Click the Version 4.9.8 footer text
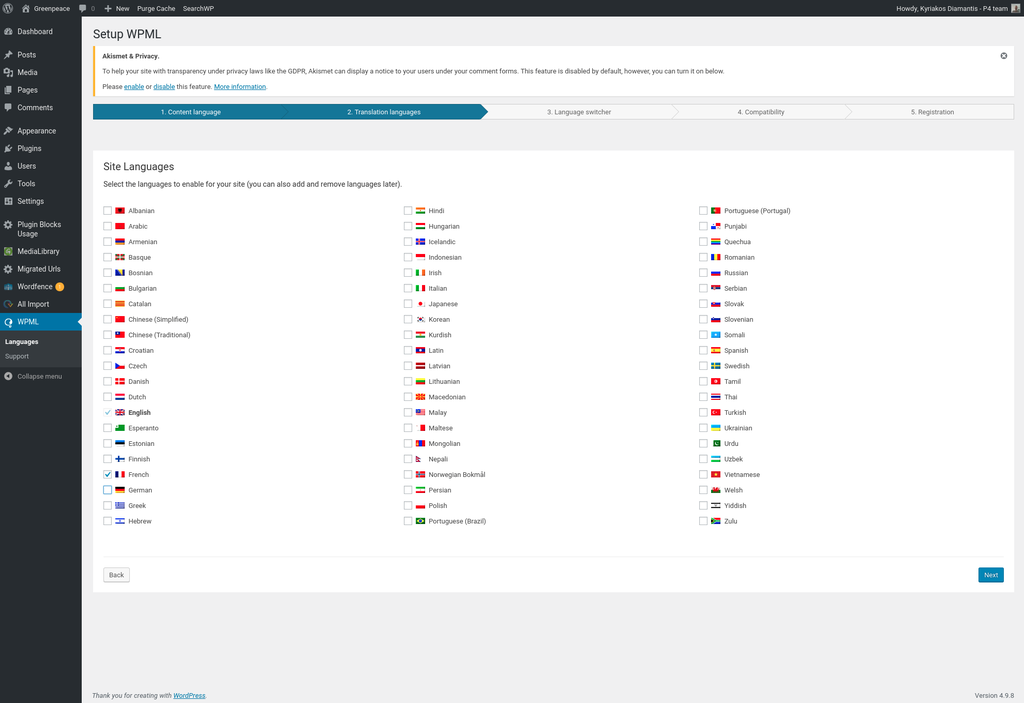This screenshot has height=703, width=1024. pos(994,696)
